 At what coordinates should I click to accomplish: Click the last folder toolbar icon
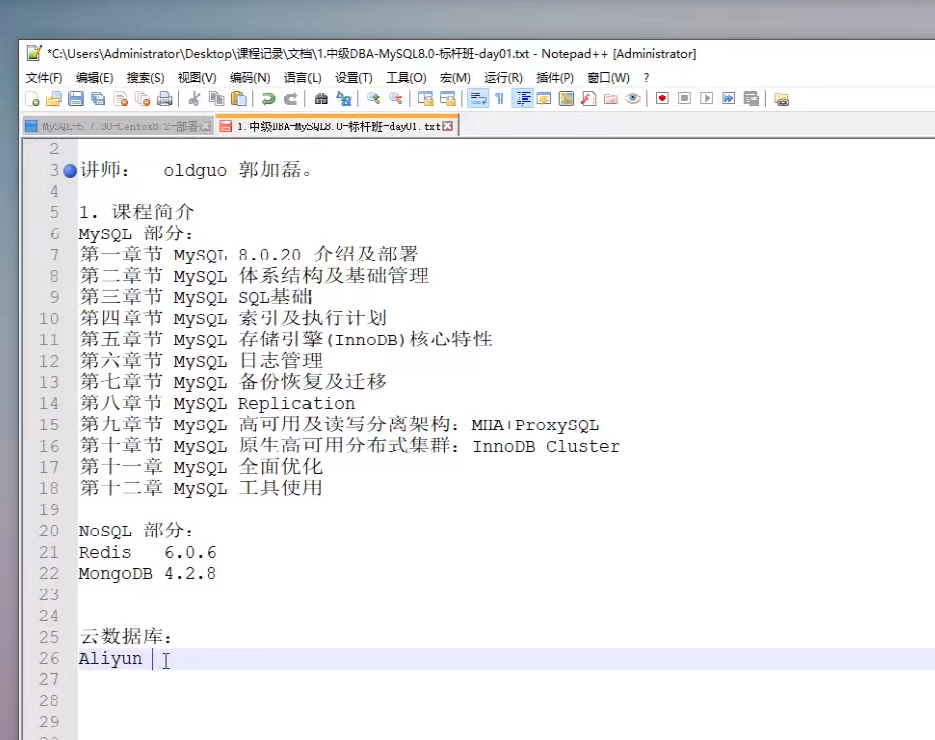pos(781,99)
